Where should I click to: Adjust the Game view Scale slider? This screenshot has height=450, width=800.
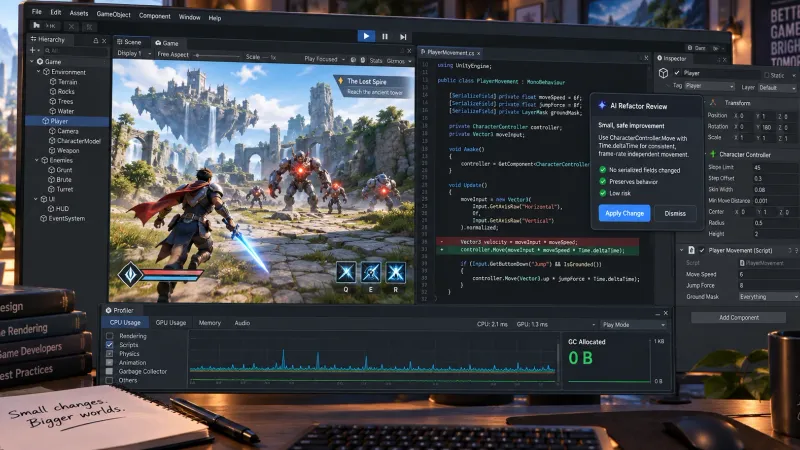click(217, 55)
